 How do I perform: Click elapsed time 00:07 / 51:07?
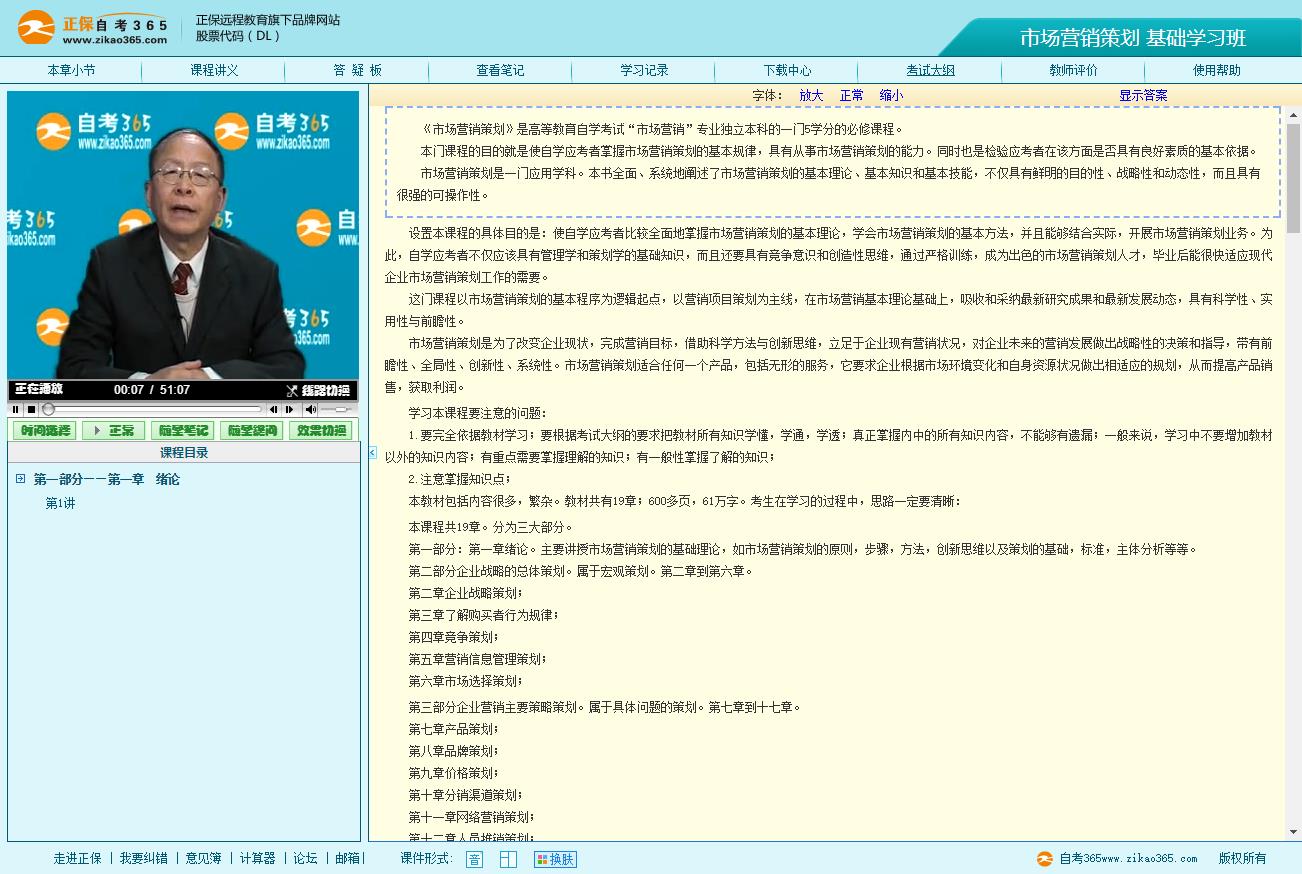pyautogui.click(x=152, y=390)
